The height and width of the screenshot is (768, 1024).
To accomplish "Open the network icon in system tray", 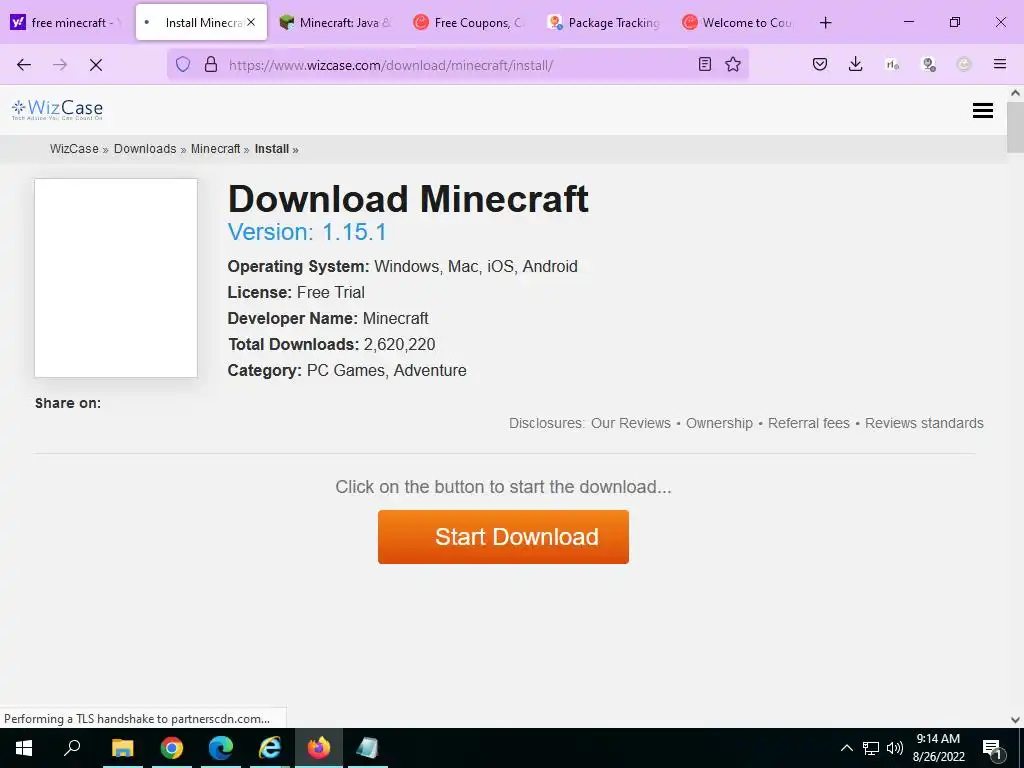I will [871, 748].
